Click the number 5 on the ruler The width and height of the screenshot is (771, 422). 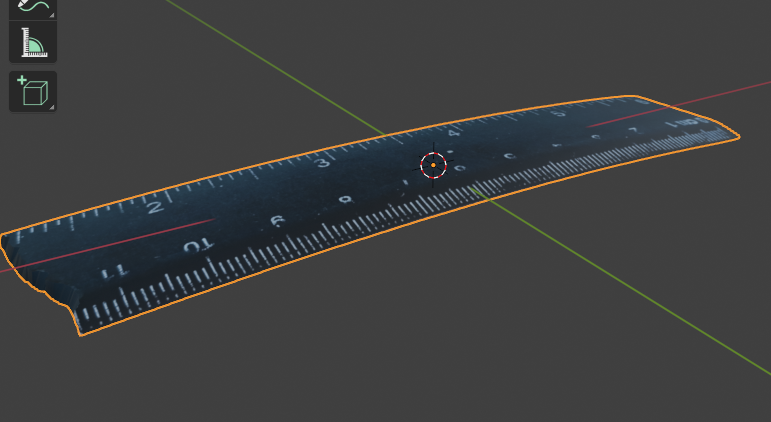[561, 111]
